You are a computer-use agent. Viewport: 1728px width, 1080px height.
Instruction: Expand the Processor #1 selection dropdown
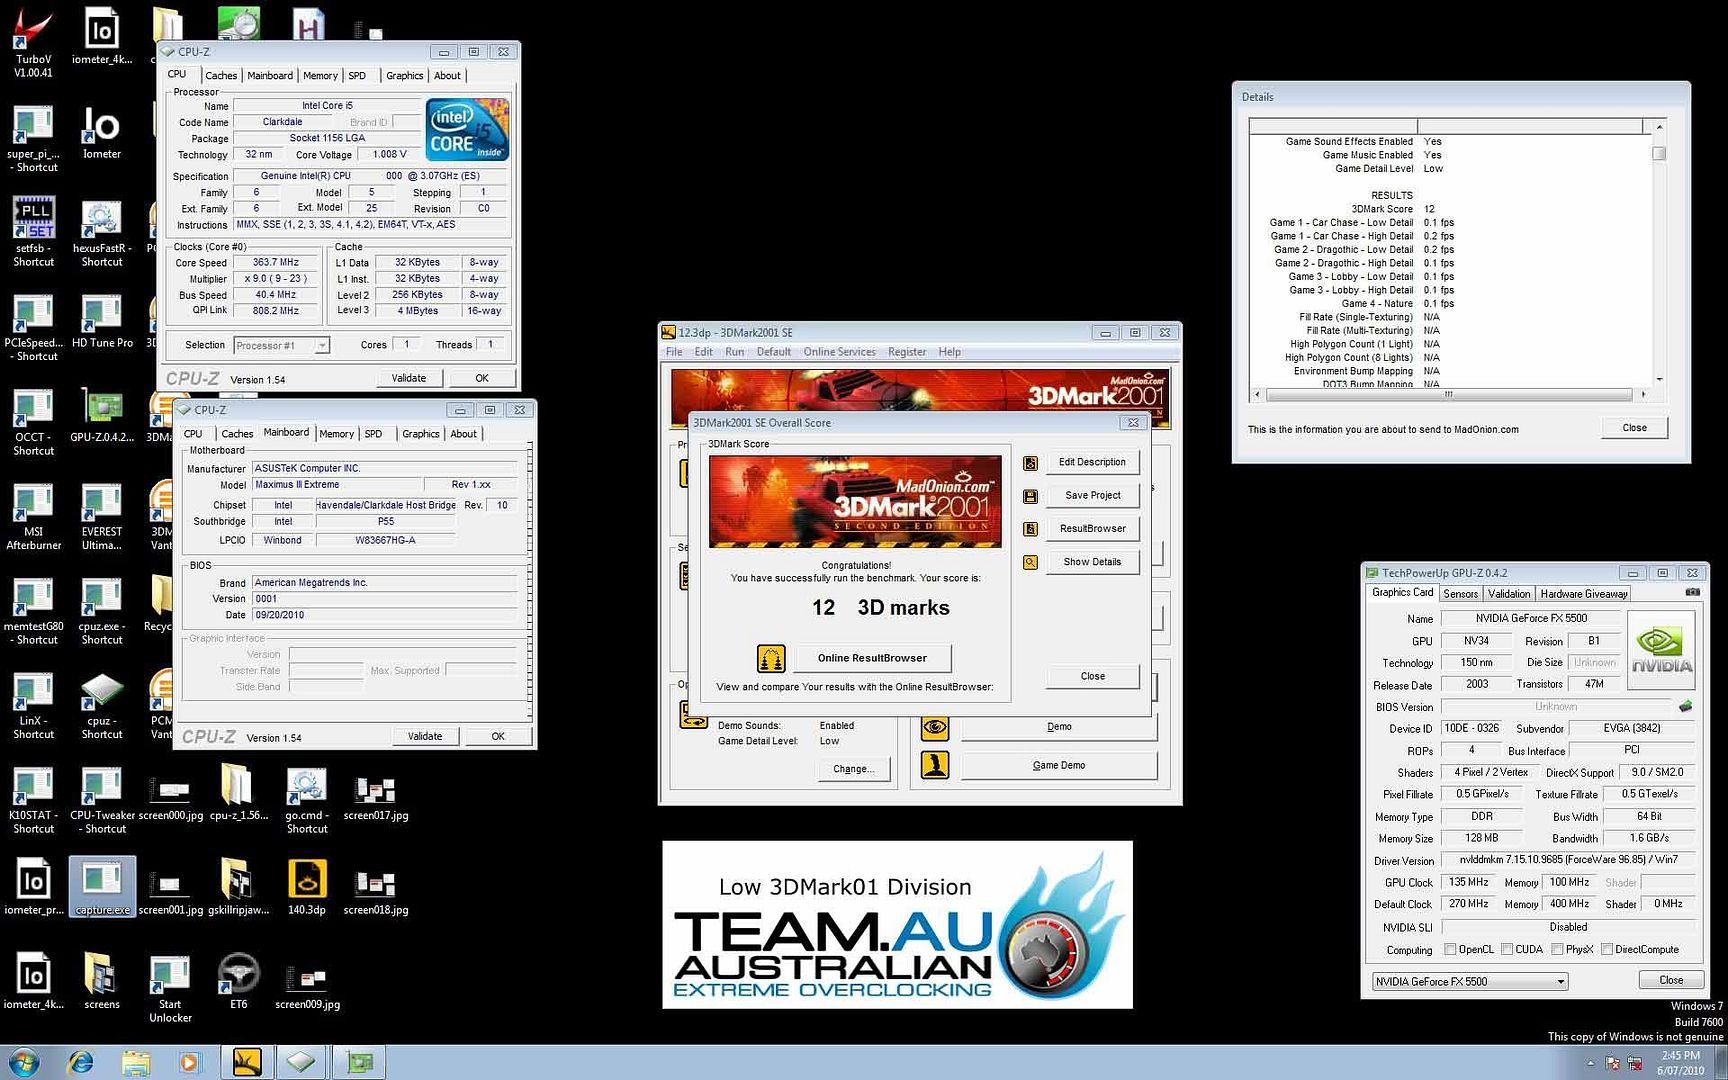[321, 345]
